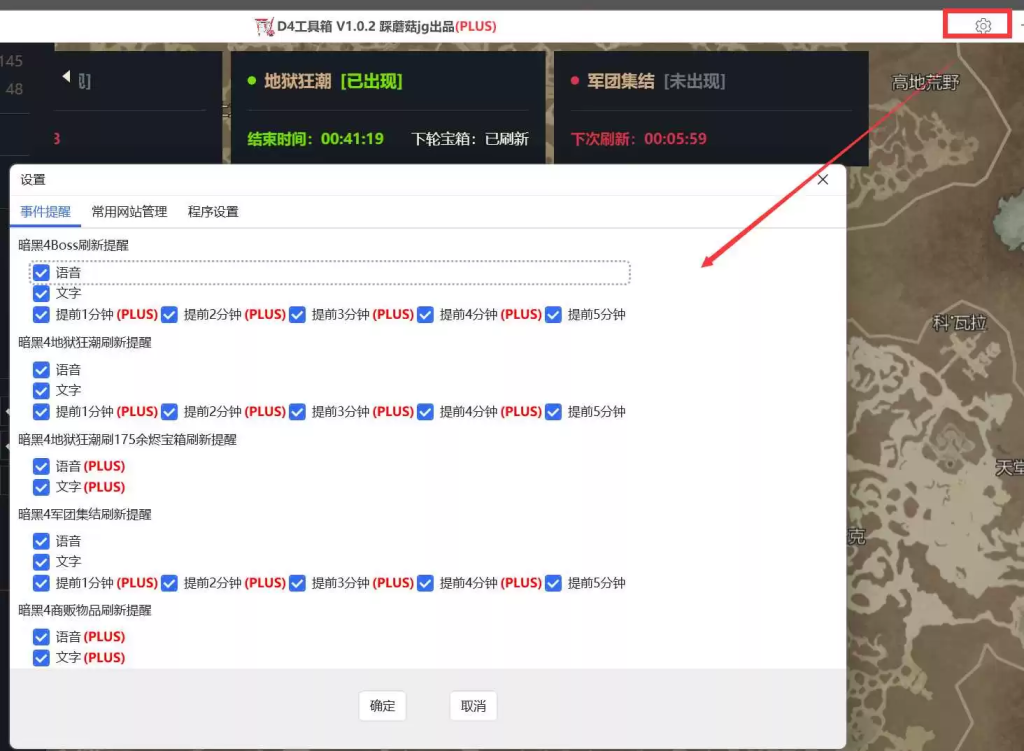1024x751 pixels.
Task: Toggle 军团集结 语音 checkbox
Action: pos(41,541)
